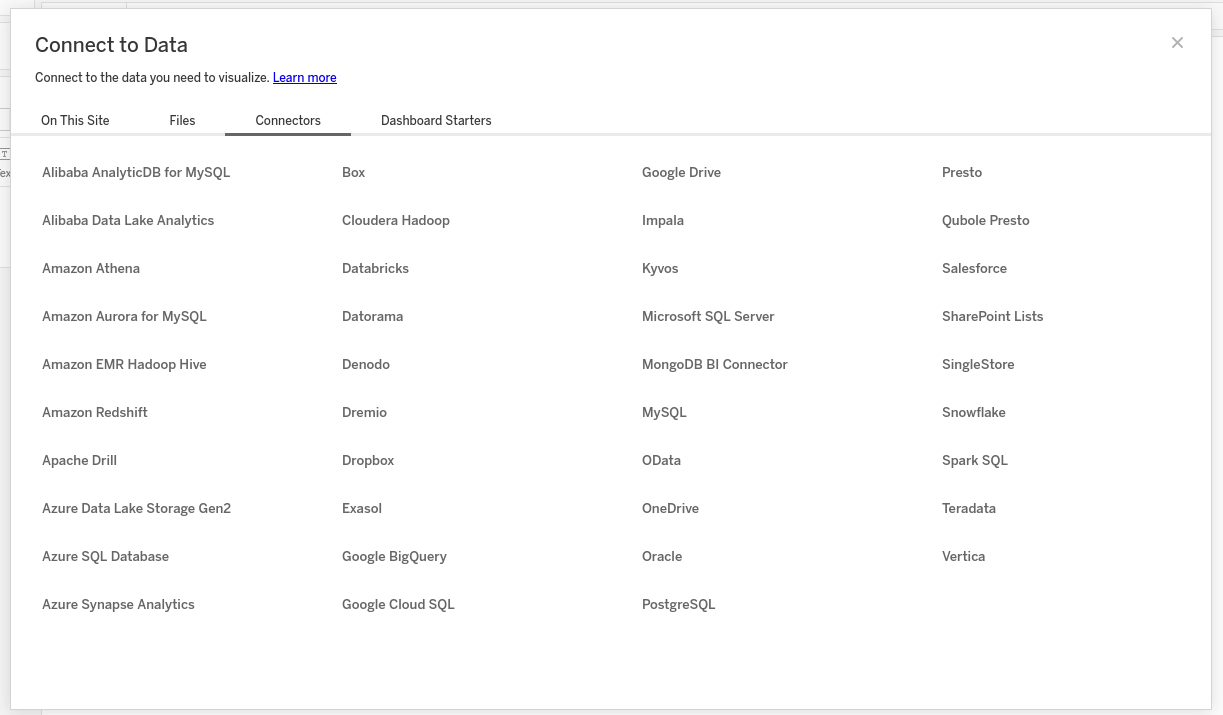
Task: Choose the Qubole Presto connector
Action: pyautogui.click(x=985, y=220)
